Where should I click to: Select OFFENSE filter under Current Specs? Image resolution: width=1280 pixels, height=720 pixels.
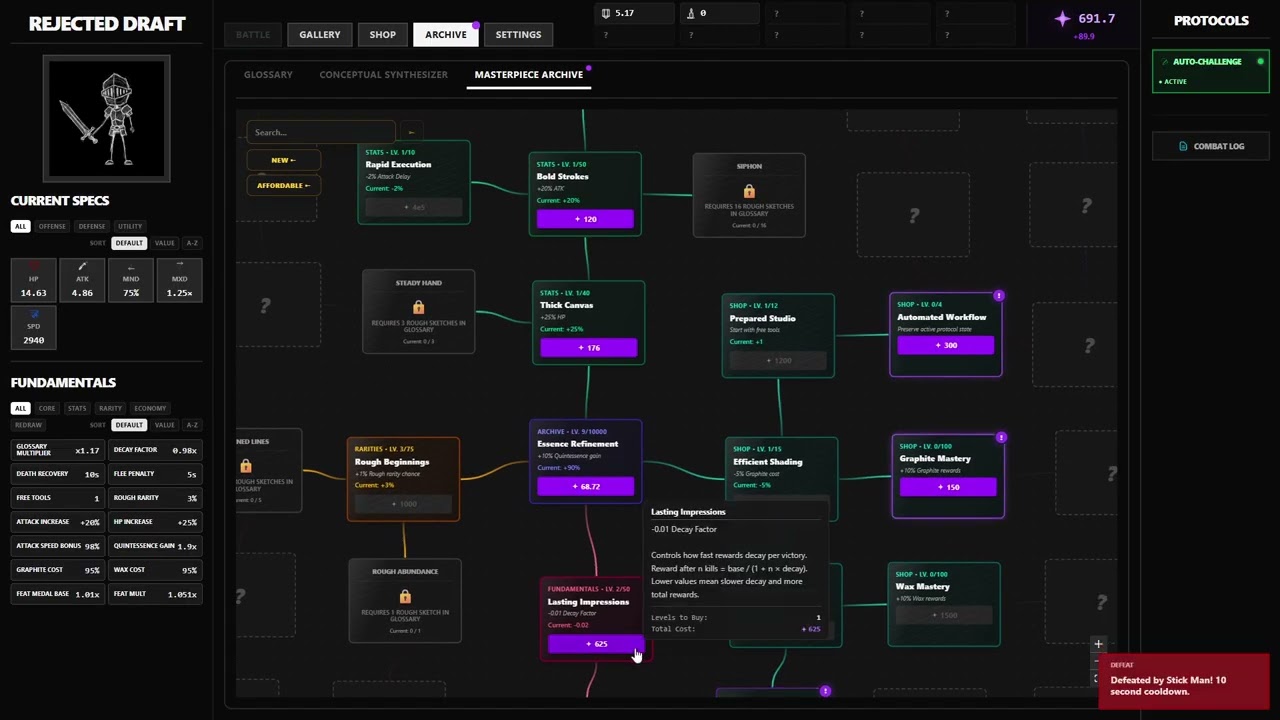(x=52, y=226)
